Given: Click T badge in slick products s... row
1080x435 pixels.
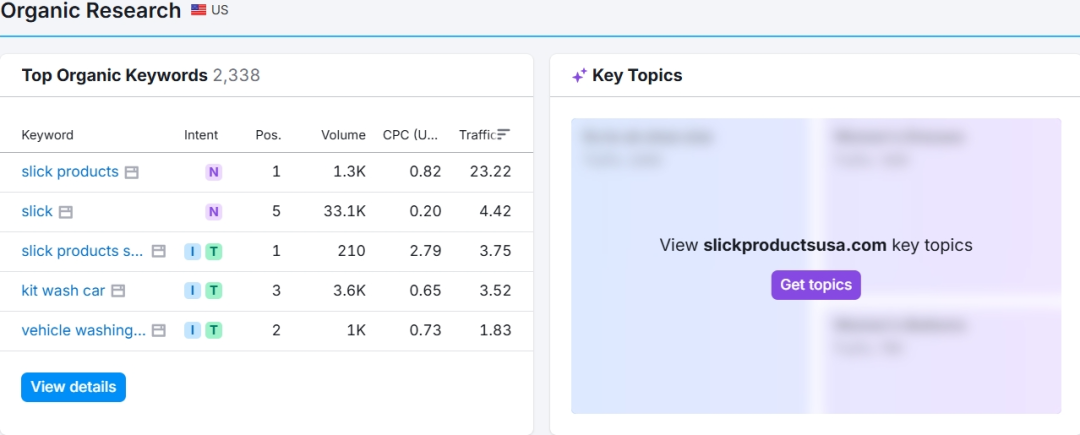Looking at the screenshot, I should (214, 251).
